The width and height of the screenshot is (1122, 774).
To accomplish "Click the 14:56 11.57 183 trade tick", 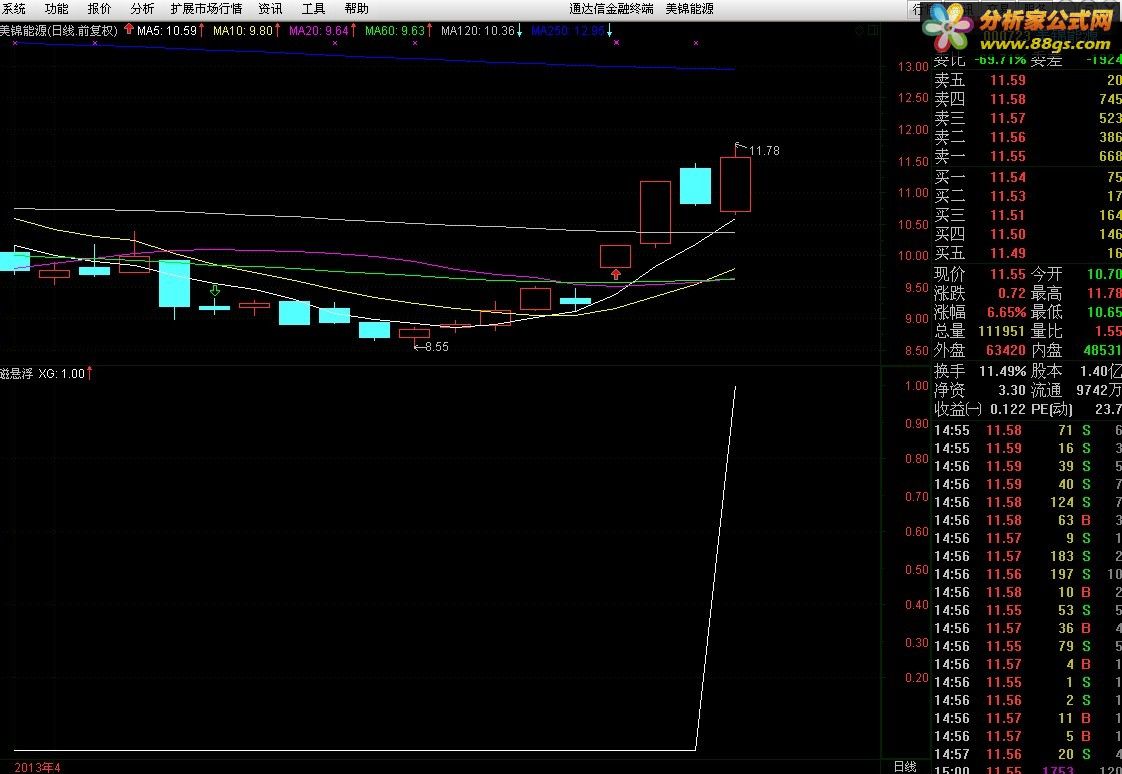I will (1028, 556).
